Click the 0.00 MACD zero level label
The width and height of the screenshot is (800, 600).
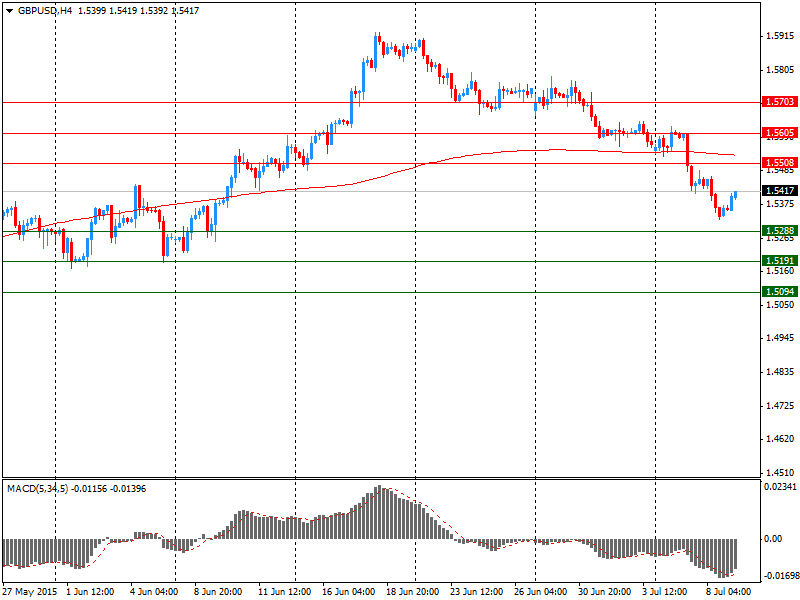773,539
